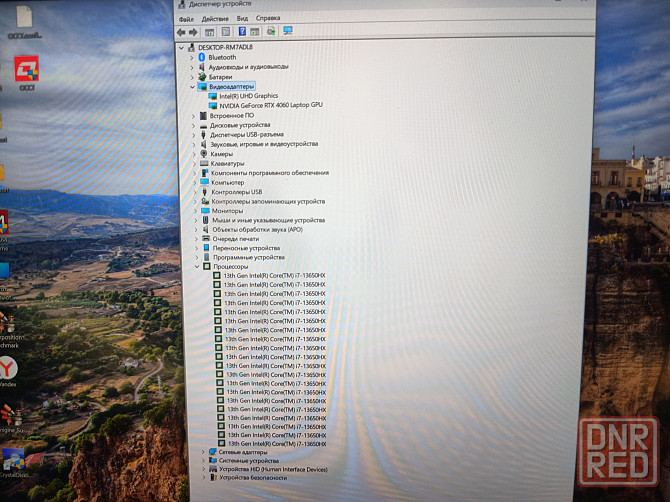Click the scan for hardware changes icon
Viewport: 670px width, 502px height.
(x=287, y=31)
